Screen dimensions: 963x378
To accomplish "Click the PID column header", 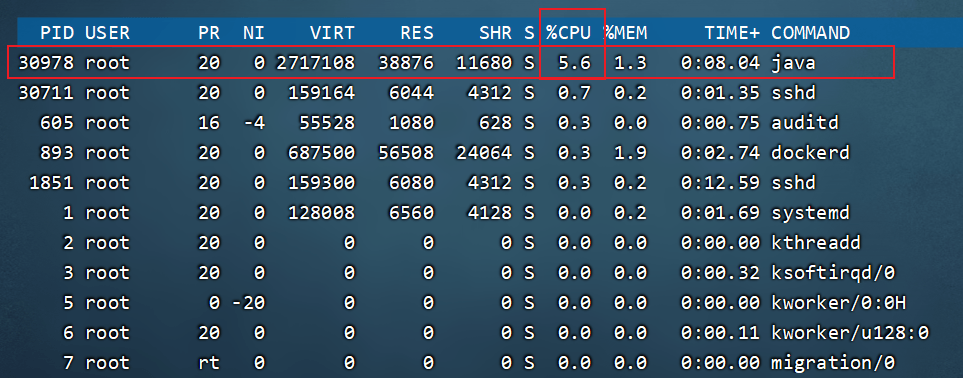I will (57, 33).
